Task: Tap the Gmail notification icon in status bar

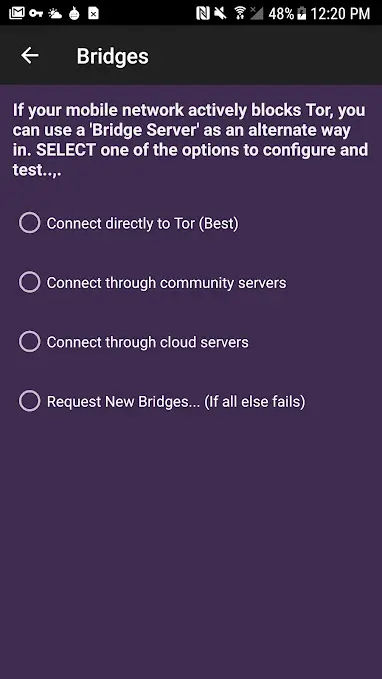Action: coord(16,13)
